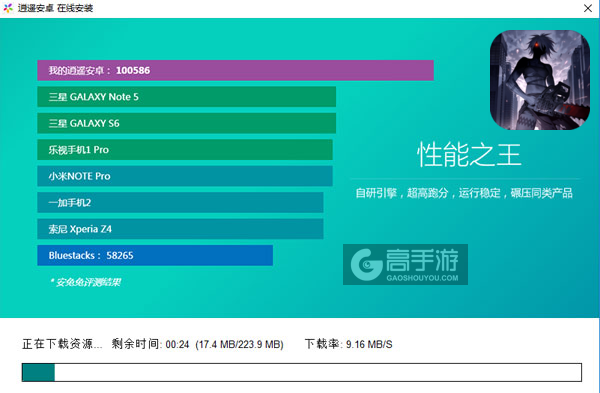Click the 17.4 MB/223.9 MB size readout

[x=240, y=344]
